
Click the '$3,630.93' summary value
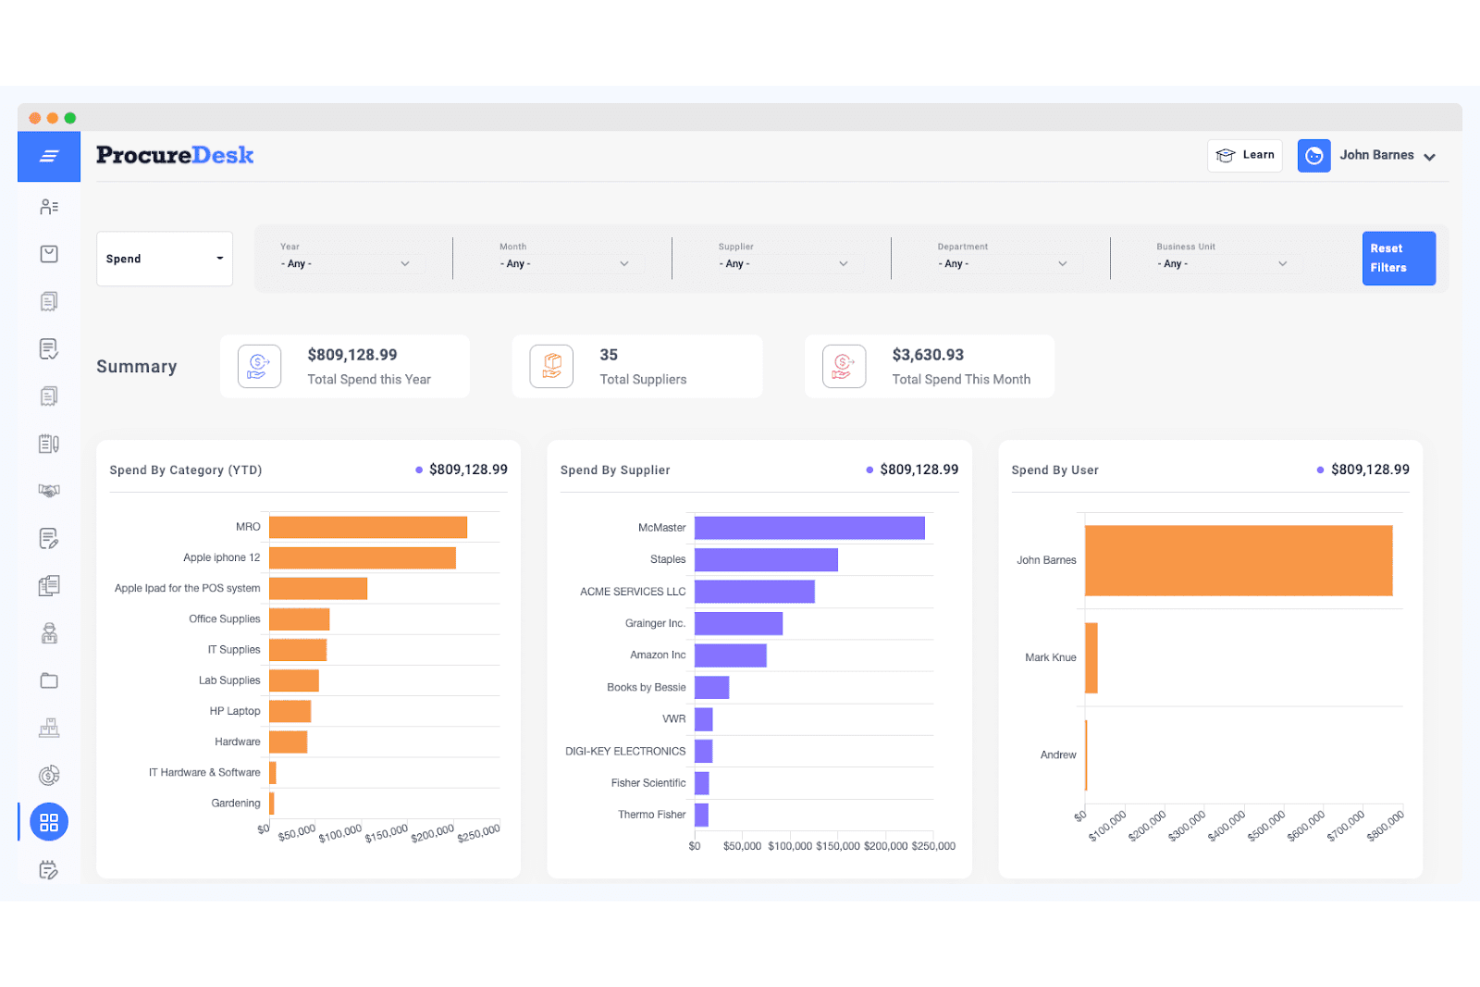928,355
